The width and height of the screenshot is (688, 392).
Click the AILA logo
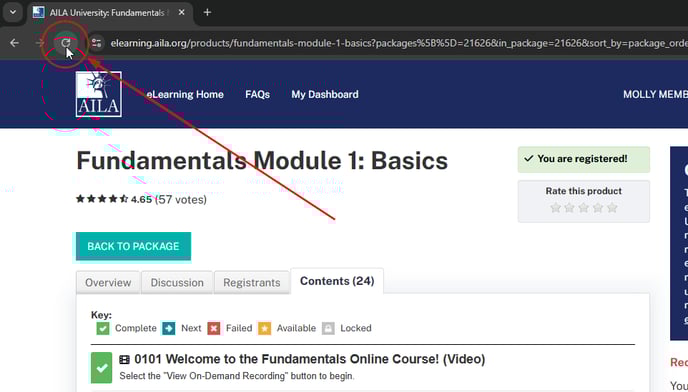(99, 94)
